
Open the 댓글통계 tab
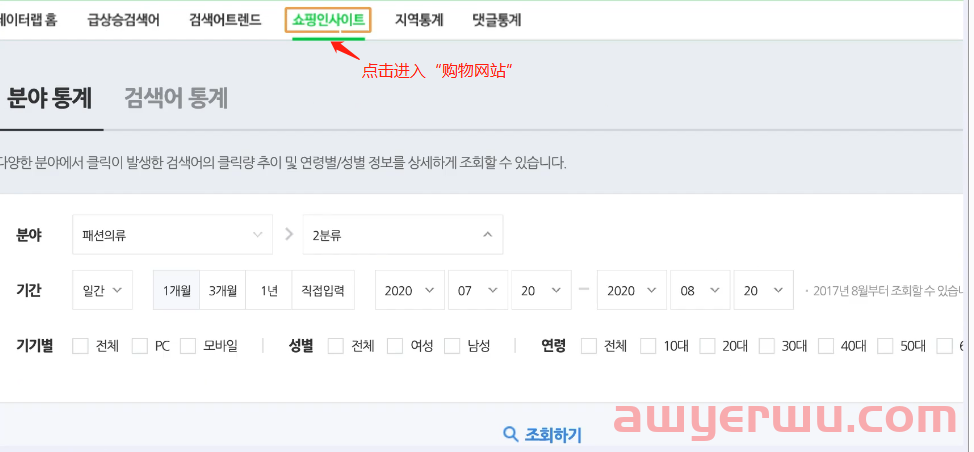[496, 20]
